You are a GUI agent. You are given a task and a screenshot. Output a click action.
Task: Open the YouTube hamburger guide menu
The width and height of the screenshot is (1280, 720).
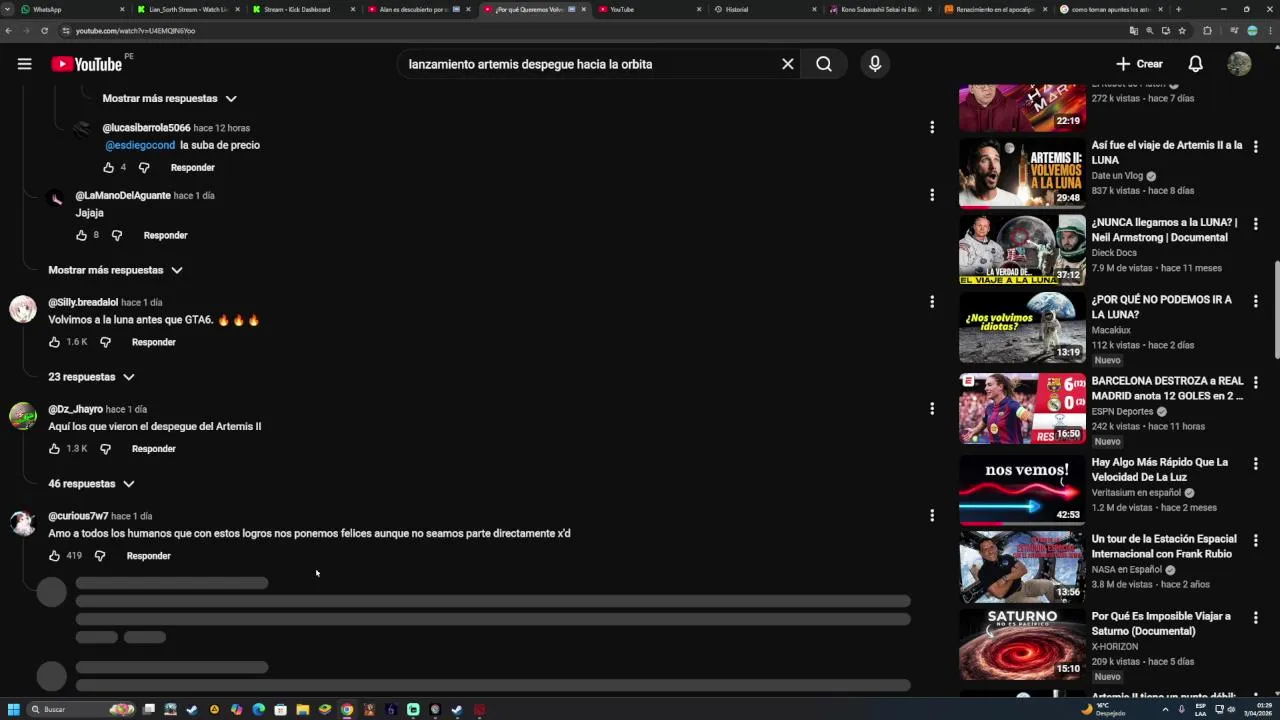click(24, 64)
